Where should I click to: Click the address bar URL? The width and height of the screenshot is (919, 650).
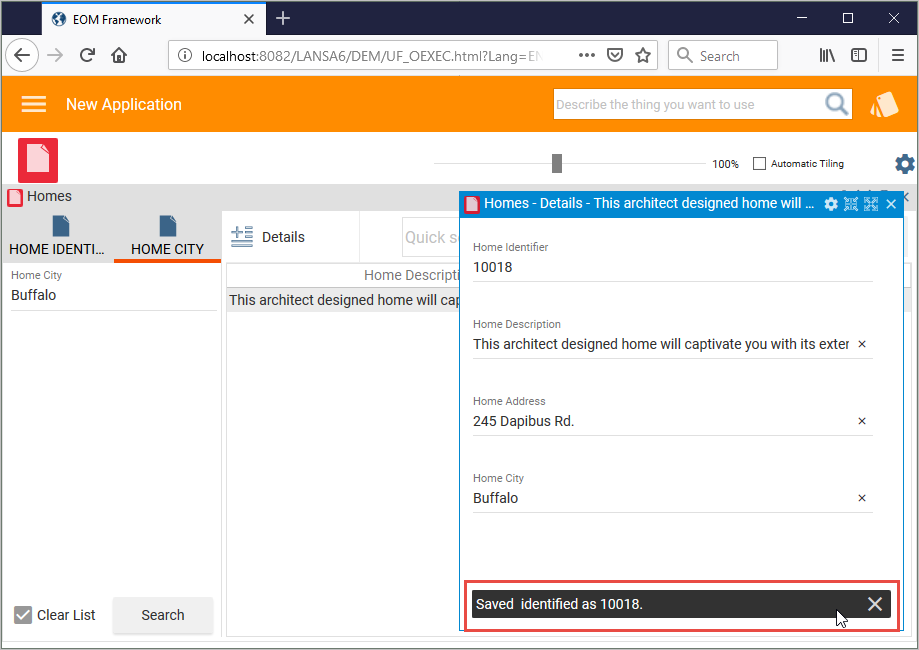371,56
